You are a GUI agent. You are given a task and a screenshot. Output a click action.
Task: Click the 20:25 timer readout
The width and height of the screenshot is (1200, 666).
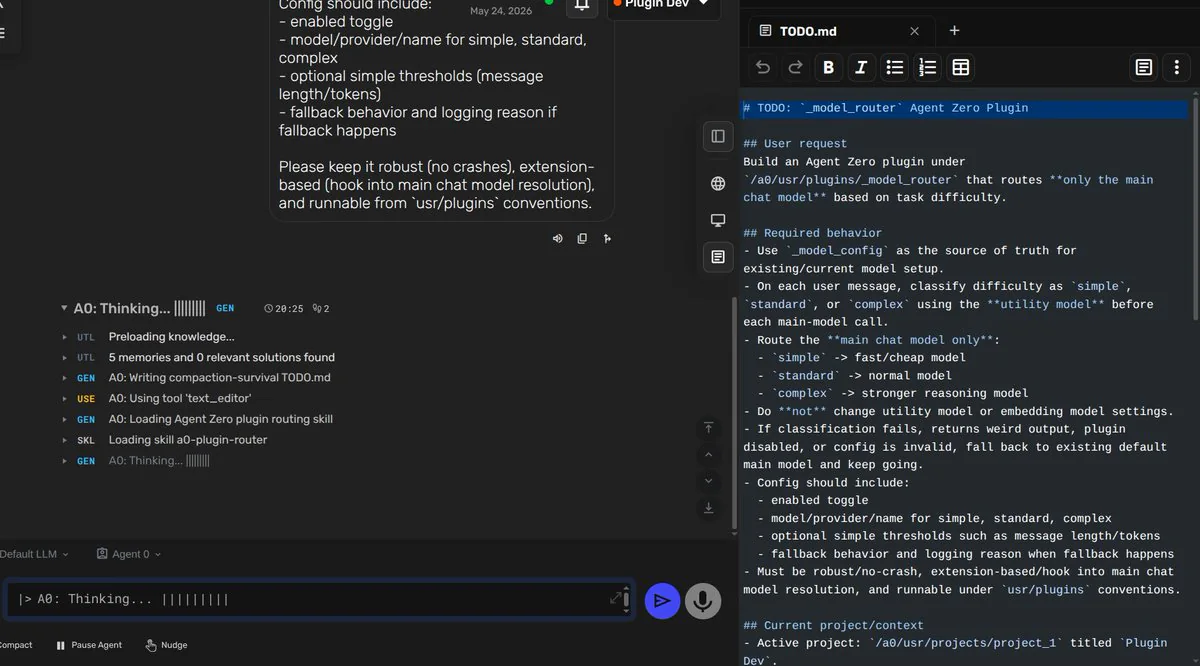[x=283, y=309]
